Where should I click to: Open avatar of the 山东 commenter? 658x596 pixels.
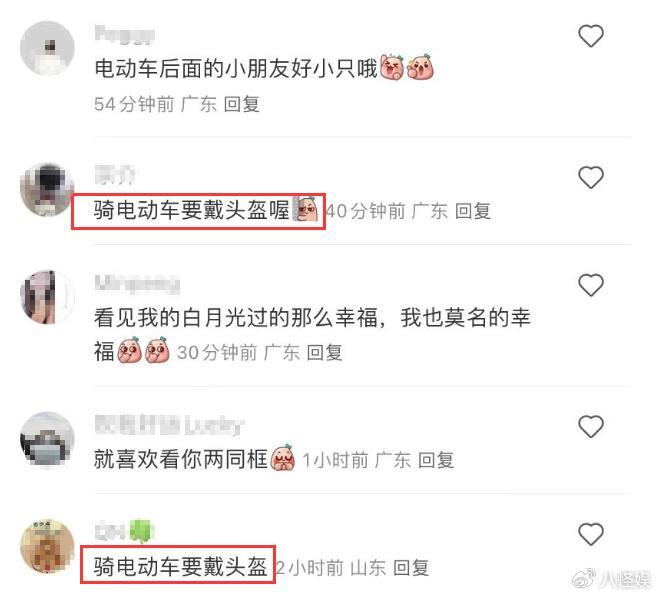click(x=47, y=546)
